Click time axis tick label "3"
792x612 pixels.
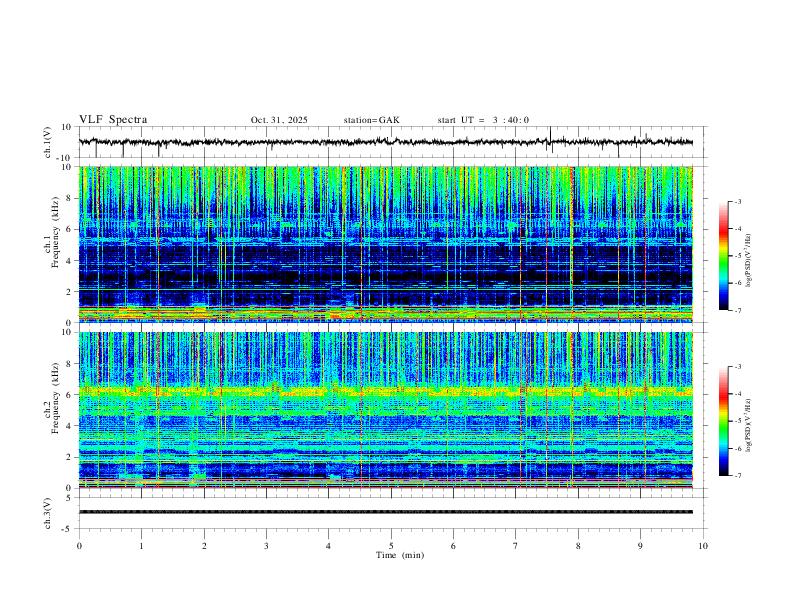point(266,546)
